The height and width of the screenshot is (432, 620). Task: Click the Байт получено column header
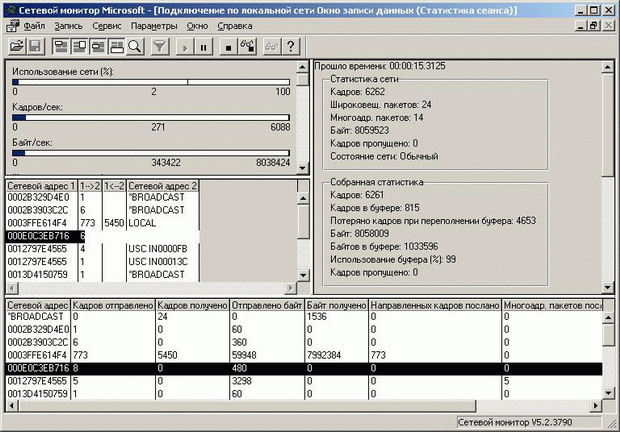click(x=335, y=304)
